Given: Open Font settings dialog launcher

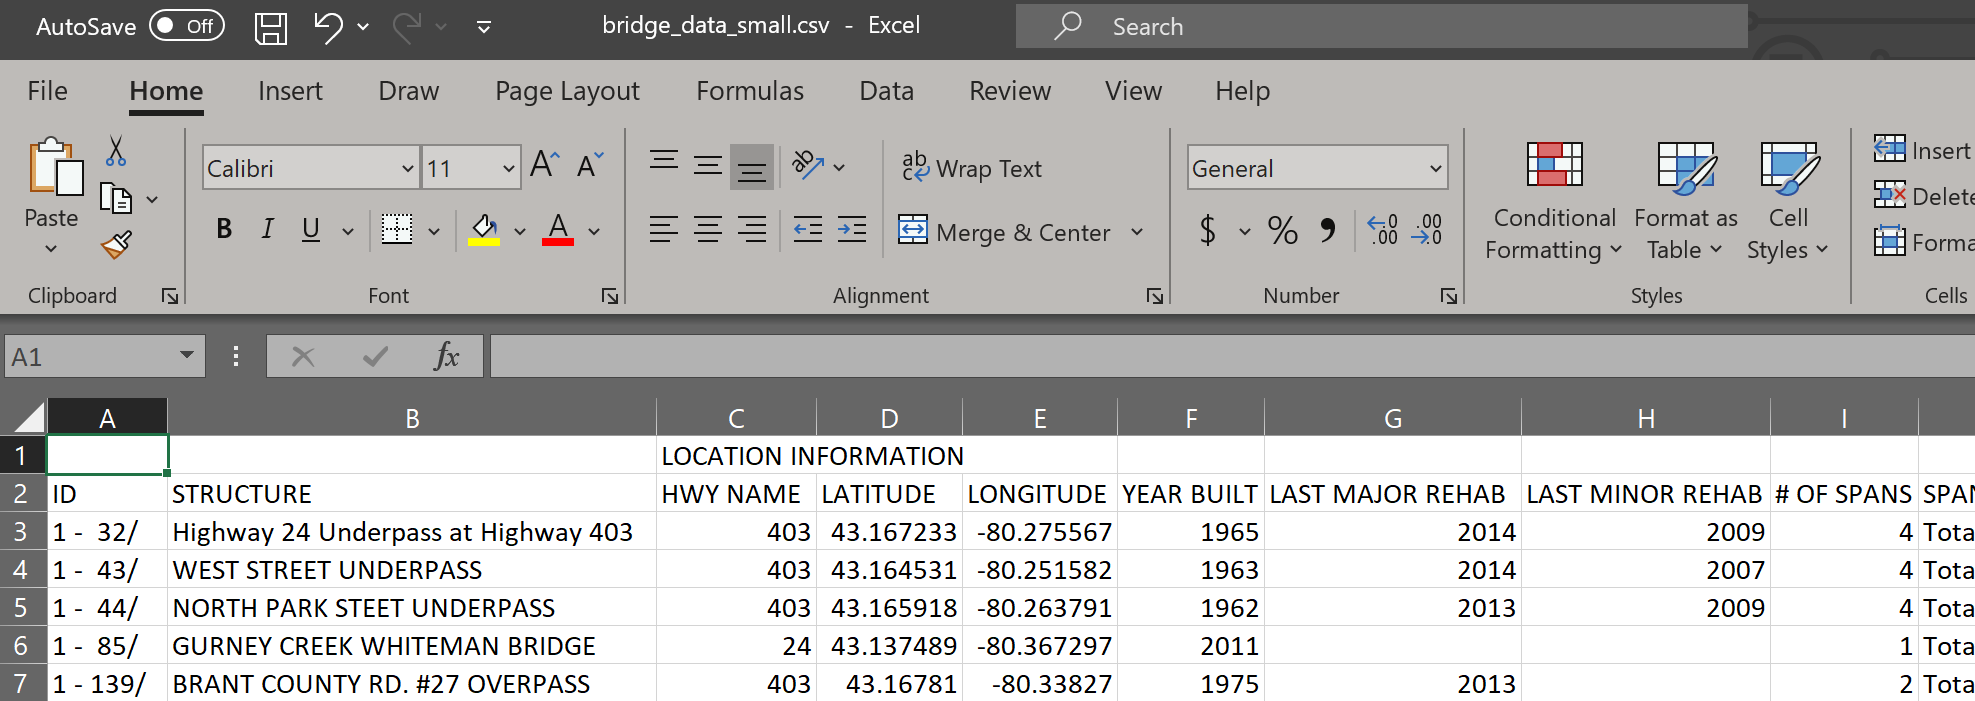Looking at the screenshot, I should point(610,296).
